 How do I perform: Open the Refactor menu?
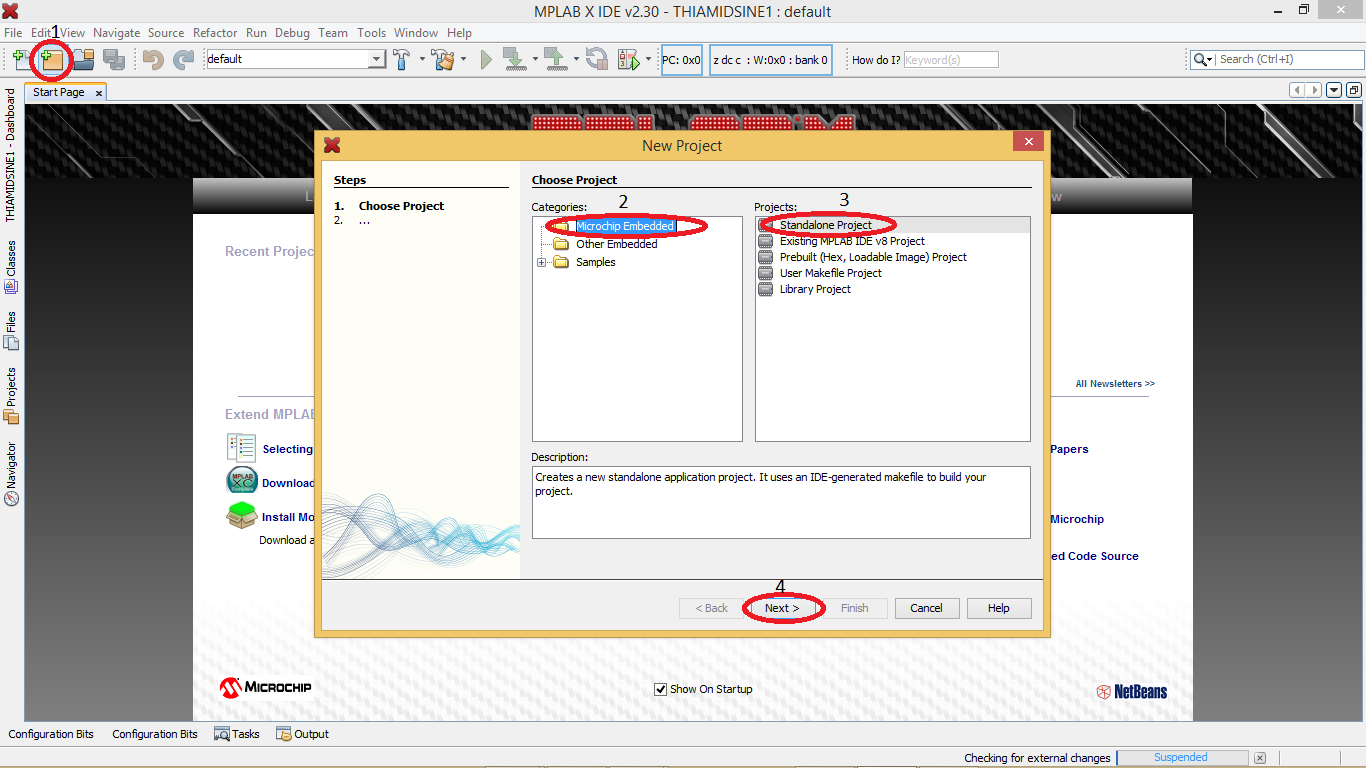(x=215, y=33)
